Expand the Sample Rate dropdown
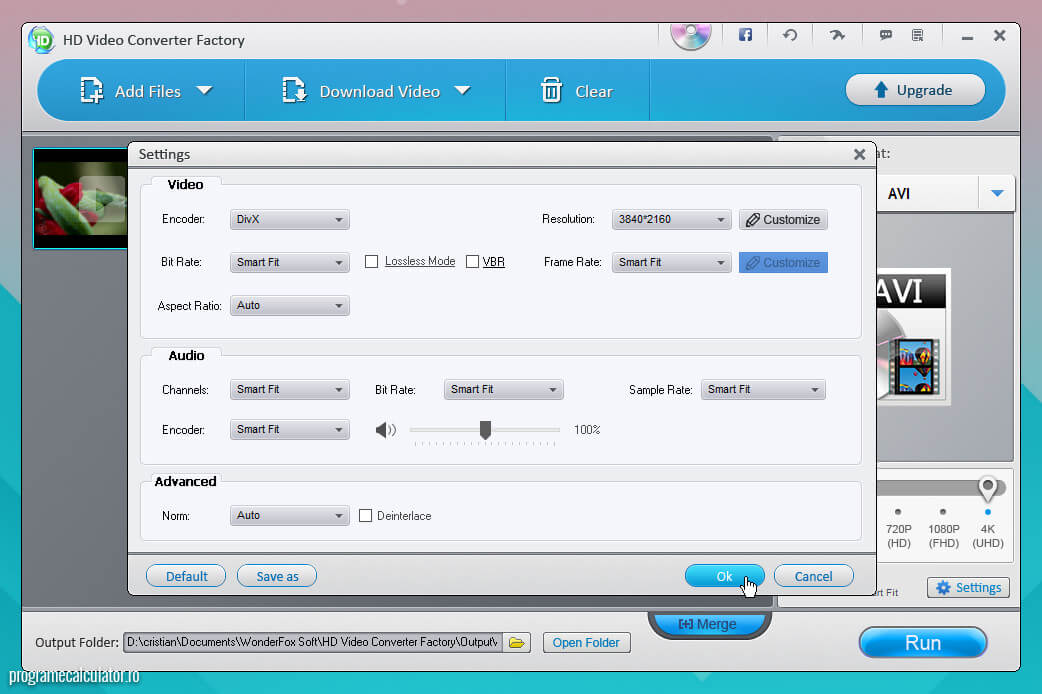The width and height of the screenshot is (1042, 694). coord(763,390)
